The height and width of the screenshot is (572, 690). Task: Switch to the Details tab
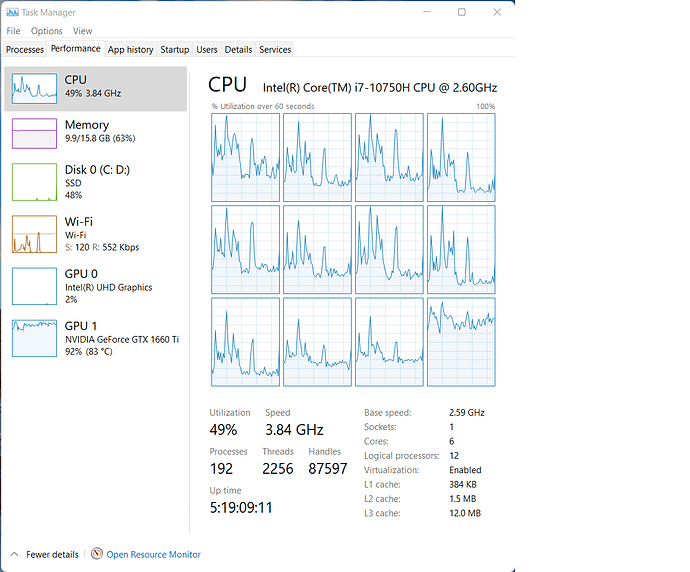point(239,50)
